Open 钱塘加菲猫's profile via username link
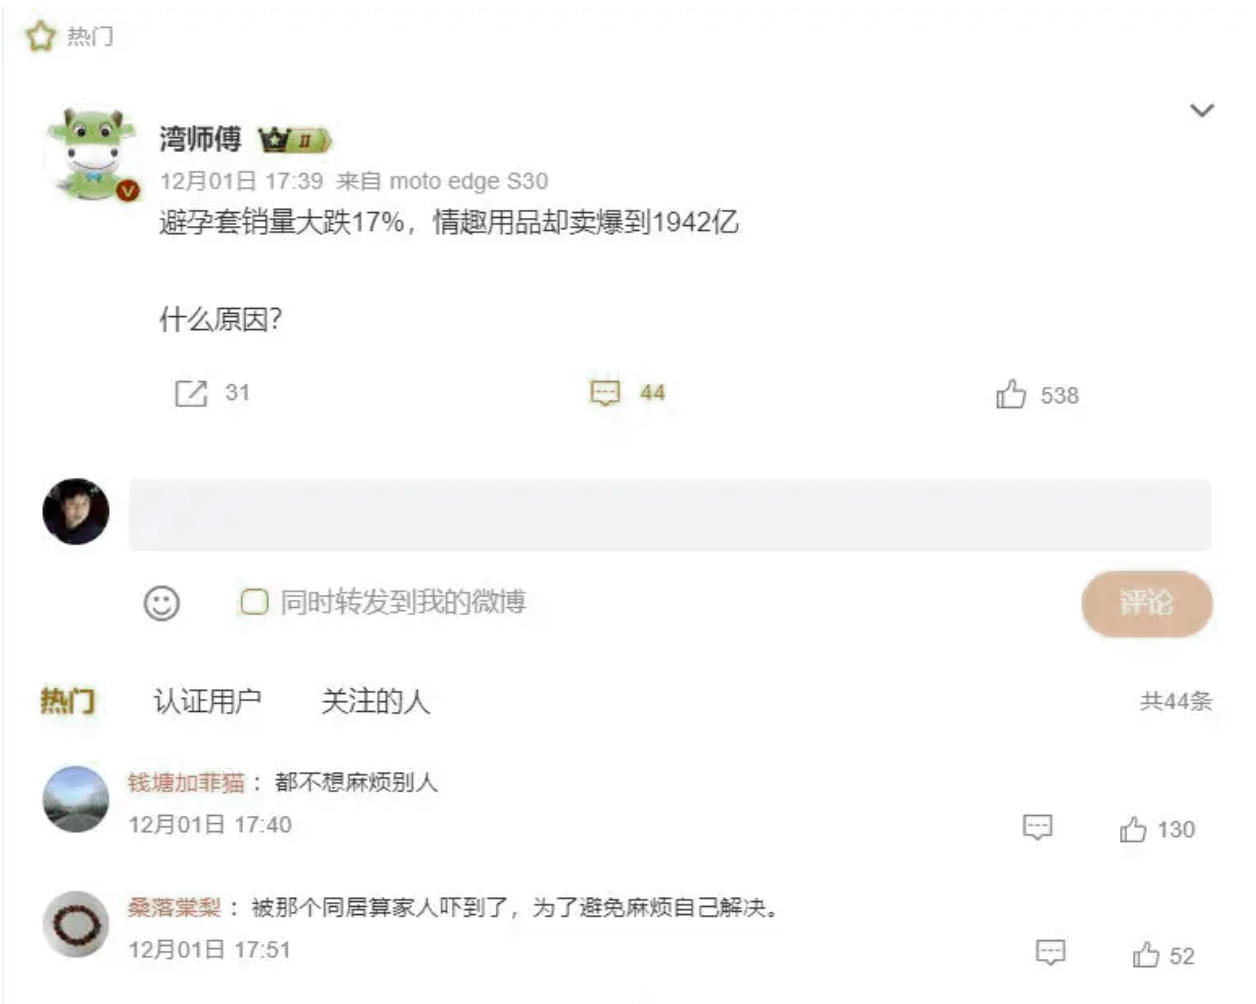 [x=186, y=782]
